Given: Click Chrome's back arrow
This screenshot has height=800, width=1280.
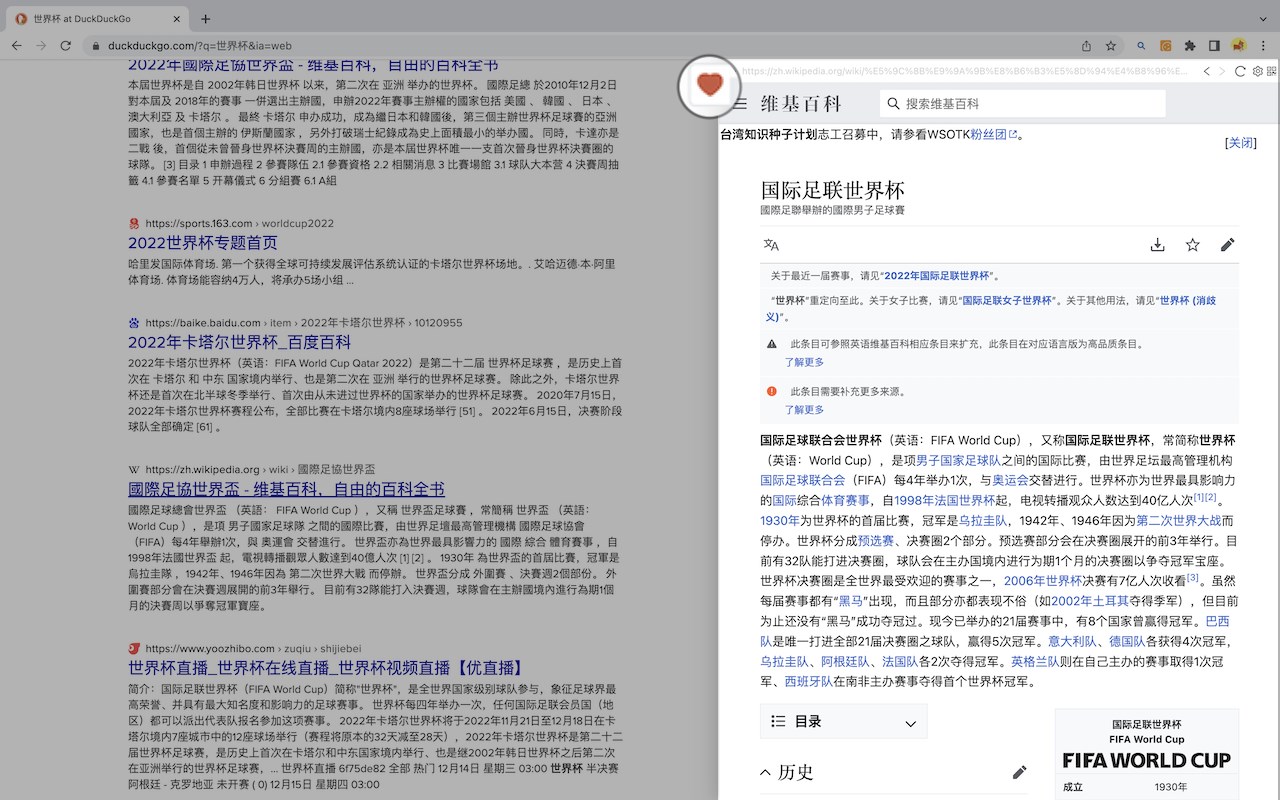Looking at the screenshot, I should tap(17, 45).
